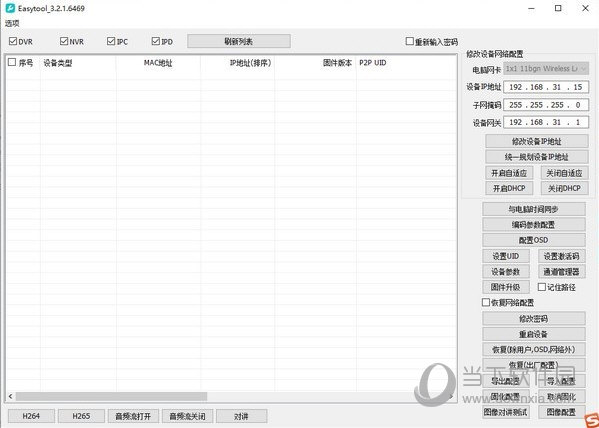Click 修改设备IP地址 button
The width and height of the screenshot is (599, 428).
(x=537, y=141)
